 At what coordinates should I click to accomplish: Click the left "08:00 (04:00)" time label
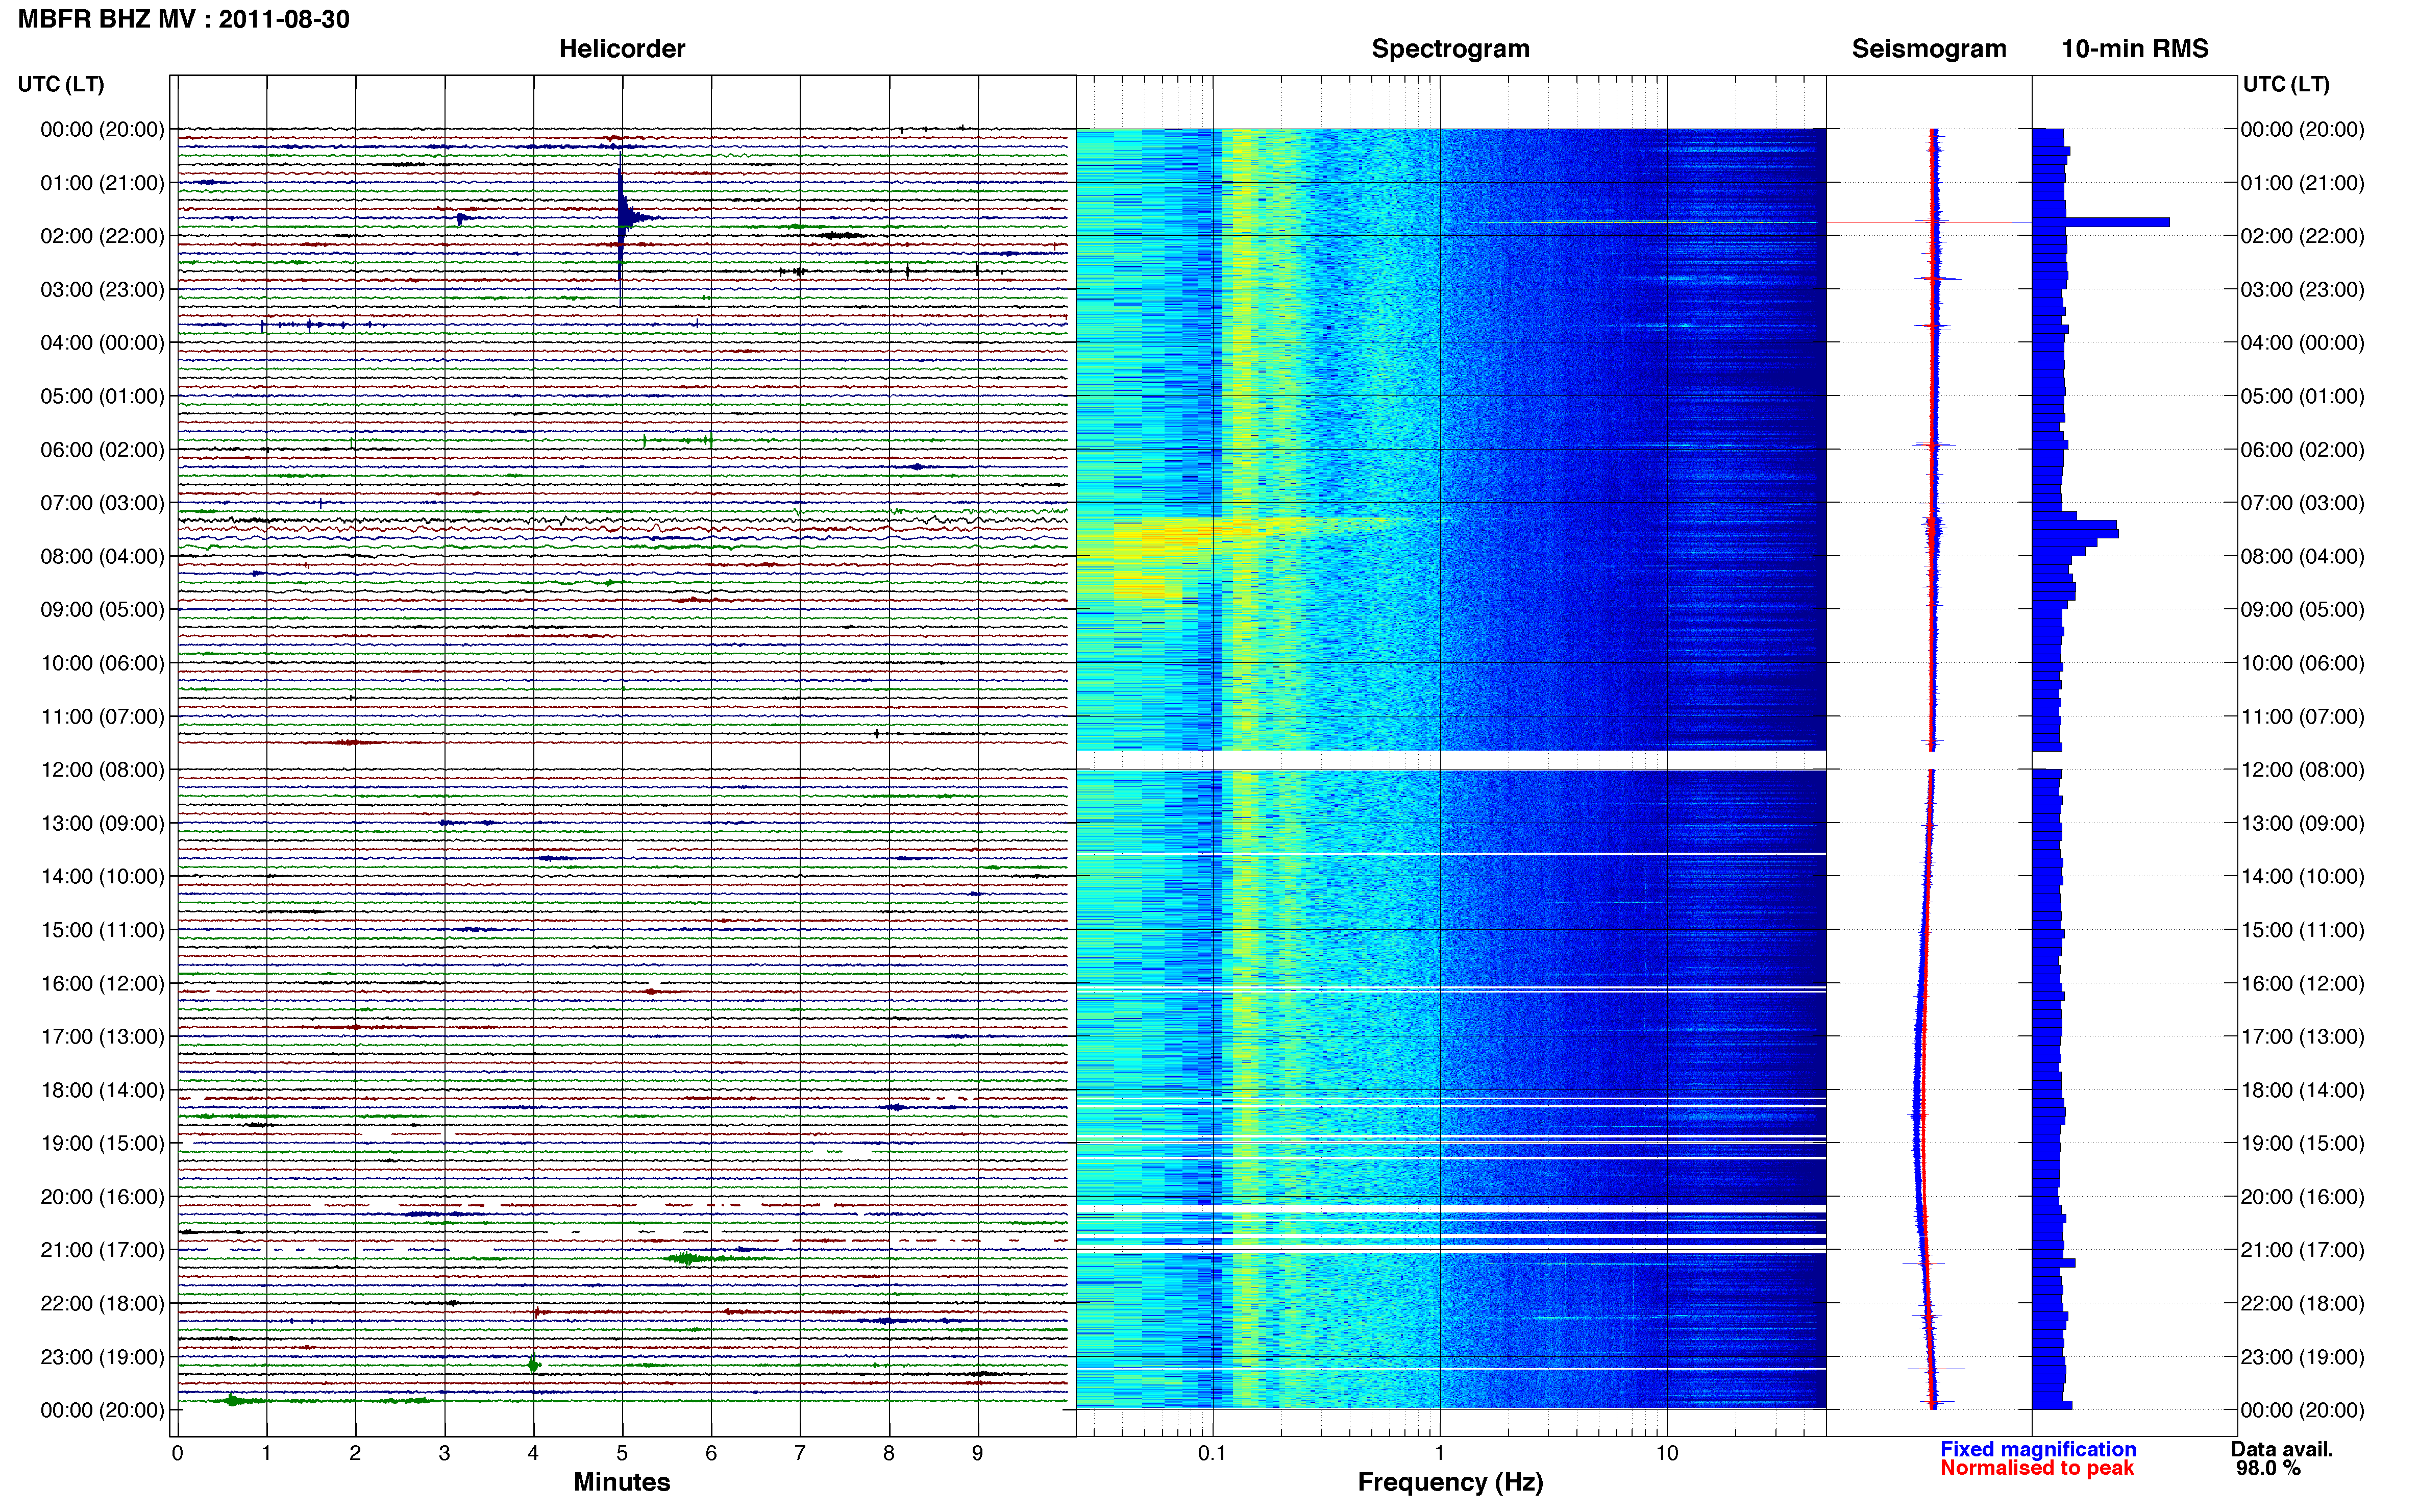[x=102, y=556]
